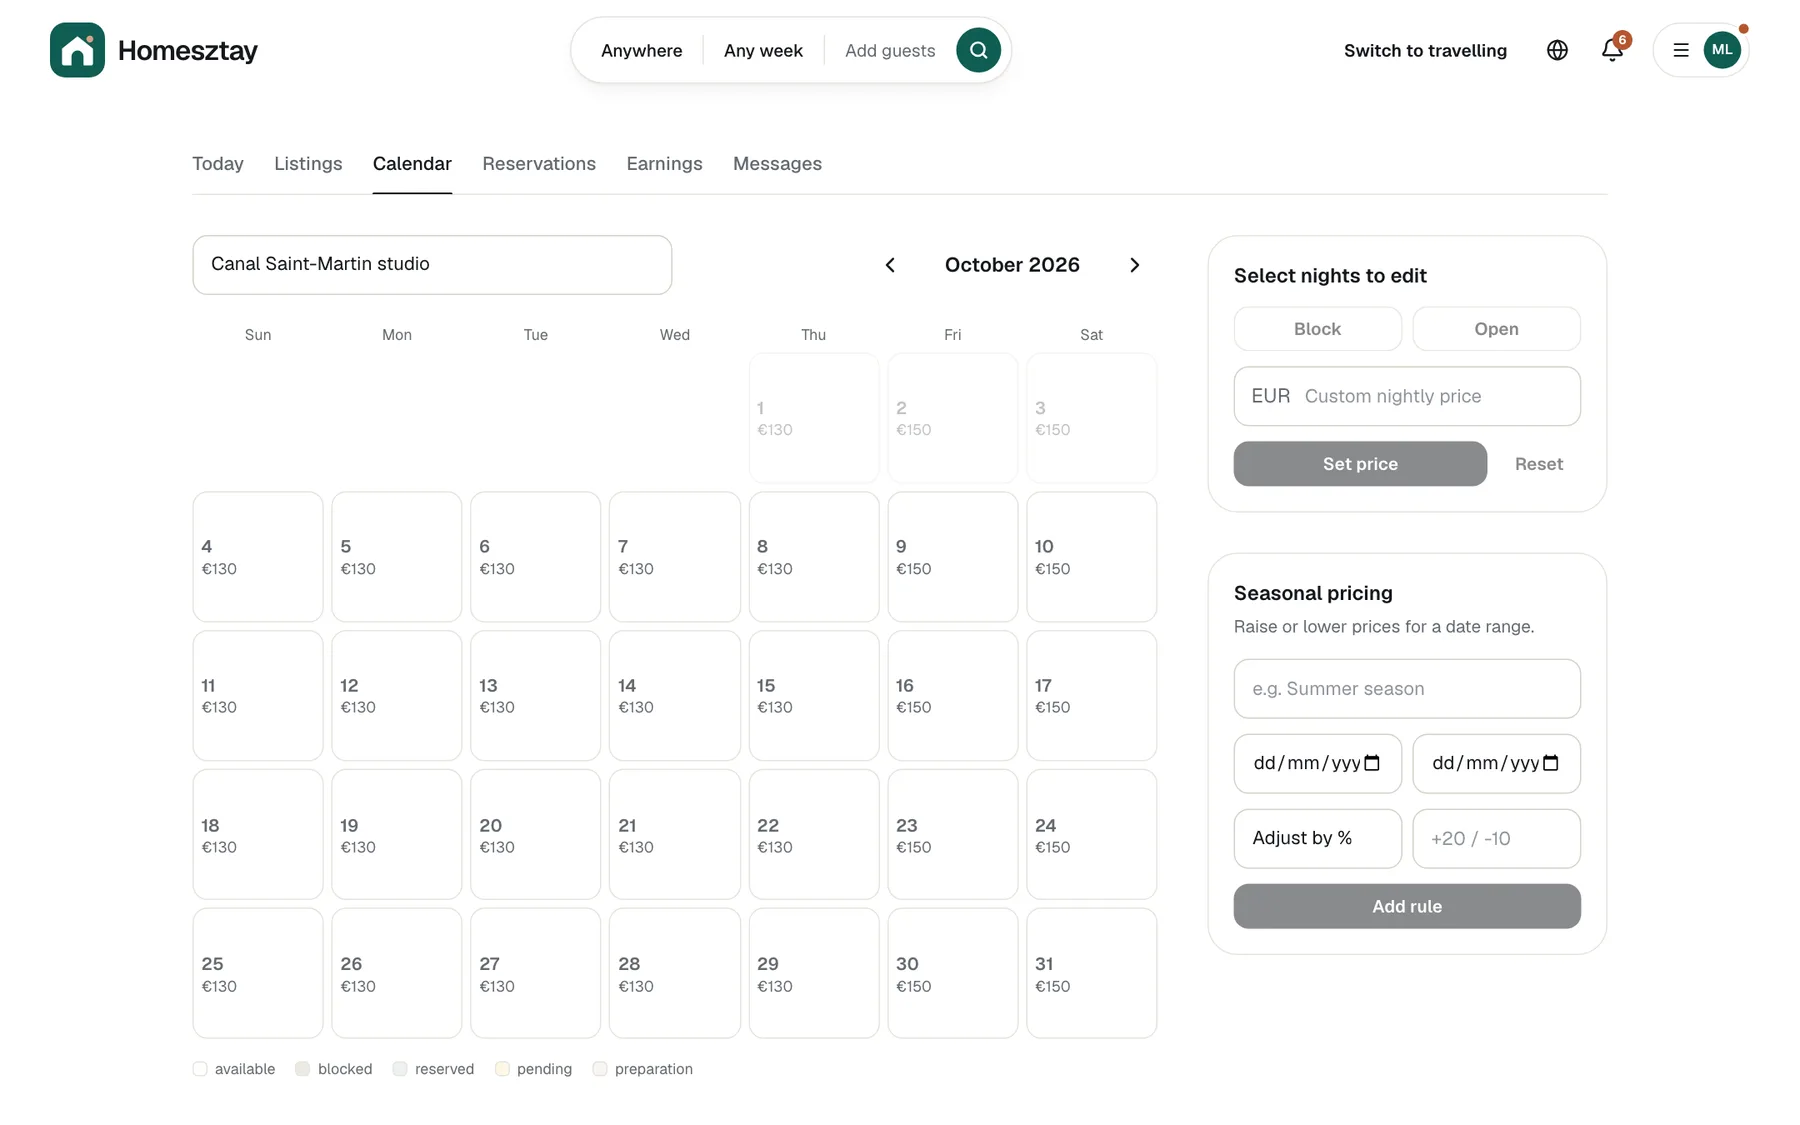
Task: Open the Listings tab
Action: point(308,164)
